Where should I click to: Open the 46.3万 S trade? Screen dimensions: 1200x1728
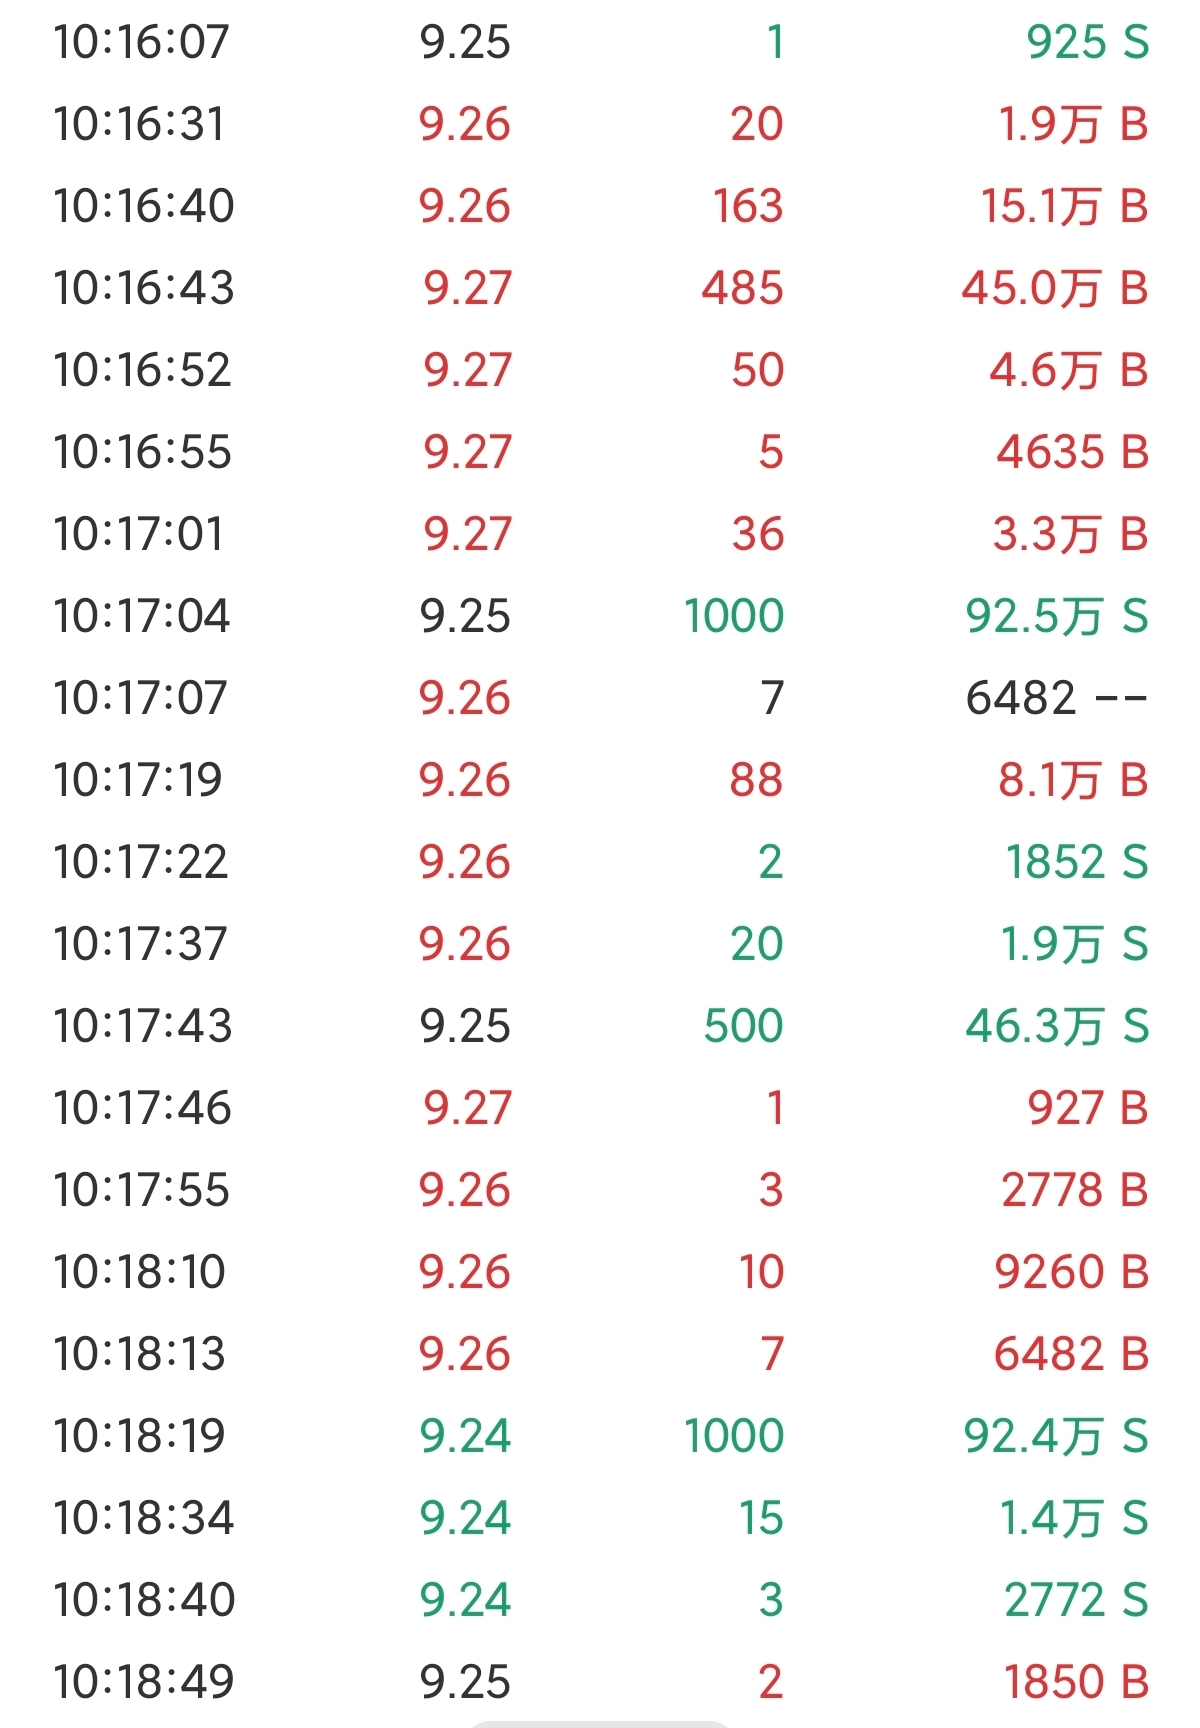pyautogui.click(x=1056, y=1026)
